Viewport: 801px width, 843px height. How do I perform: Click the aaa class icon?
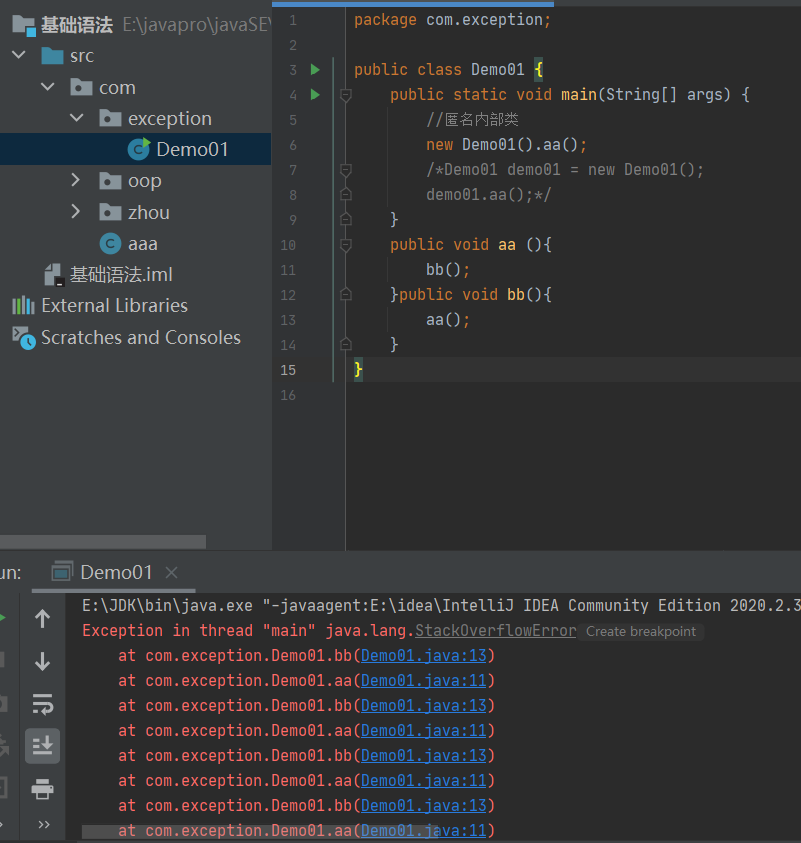(x=110, y=244)
